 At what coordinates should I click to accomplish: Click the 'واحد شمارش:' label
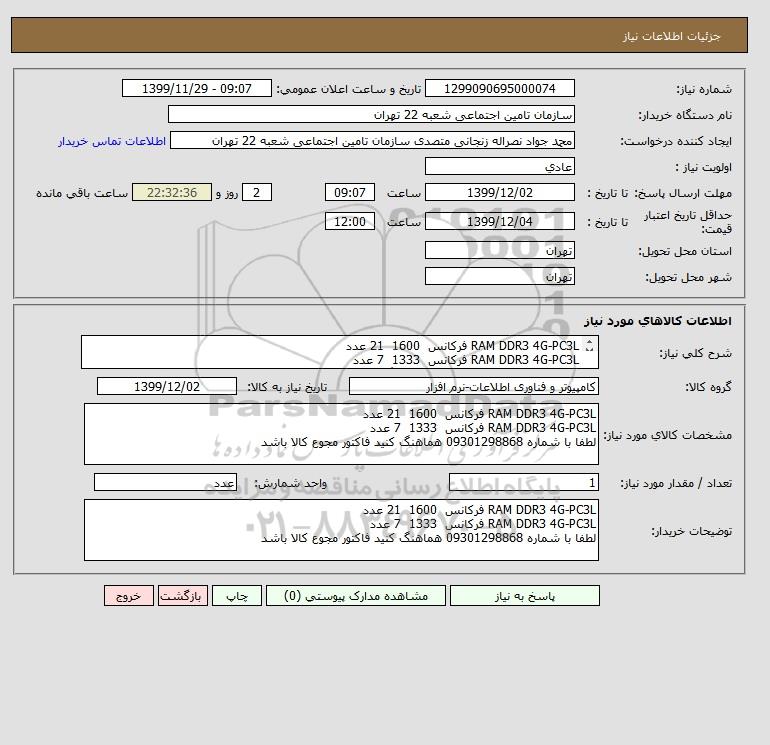(x=290, y=483)
